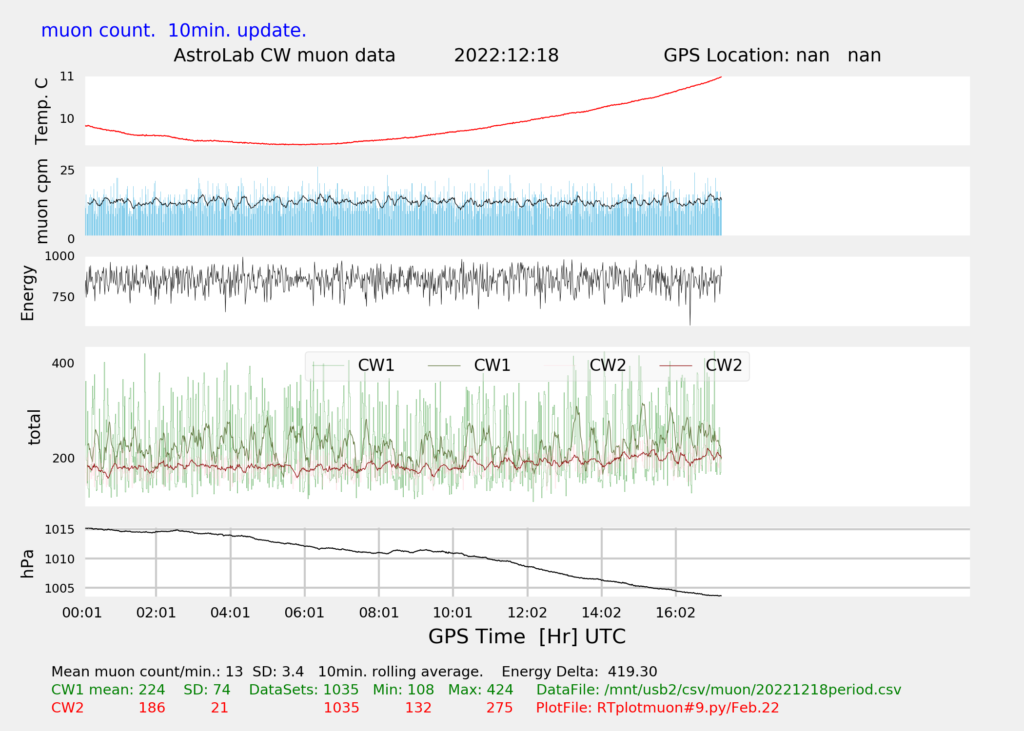Select the "Temp. C" axis label

42,110
